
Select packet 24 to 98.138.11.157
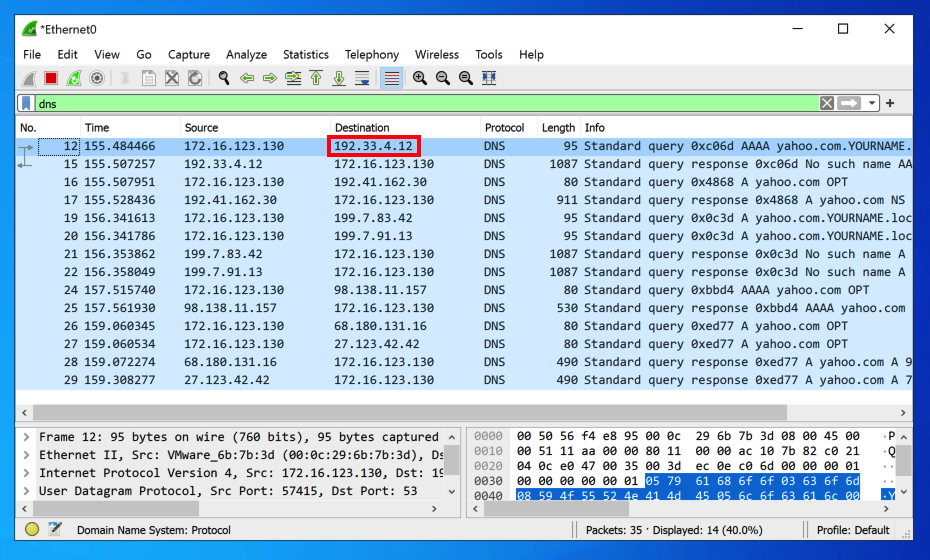pyautogui.click(x=464, y=290)
